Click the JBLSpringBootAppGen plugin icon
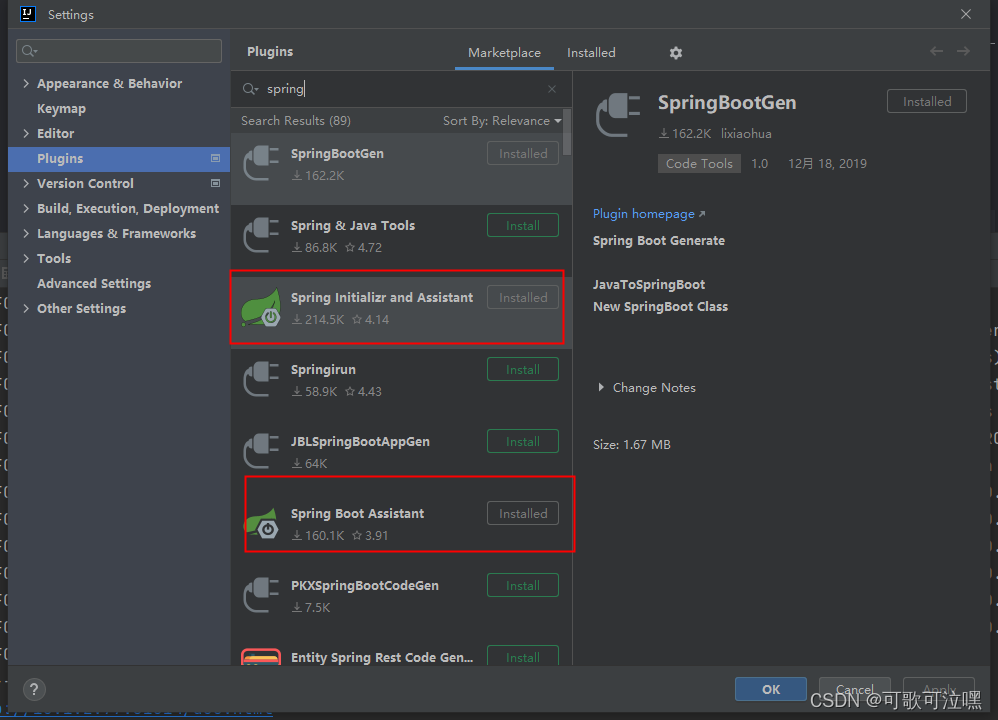Viewport: 998px width, 720px height. [x=262, y=452]
